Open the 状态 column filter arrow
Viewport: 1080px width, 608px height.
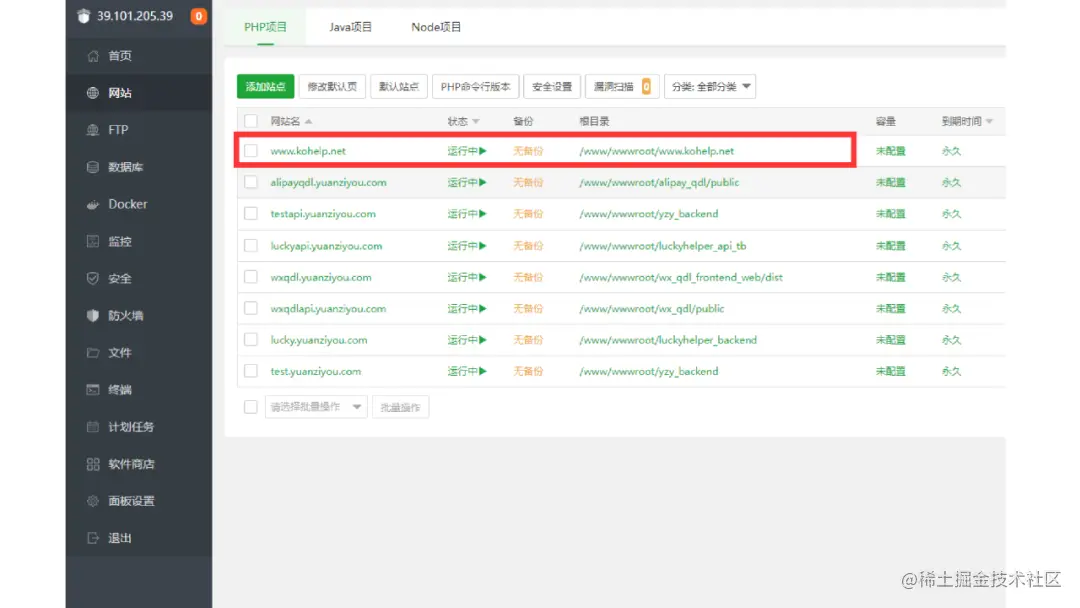[476, 122]
